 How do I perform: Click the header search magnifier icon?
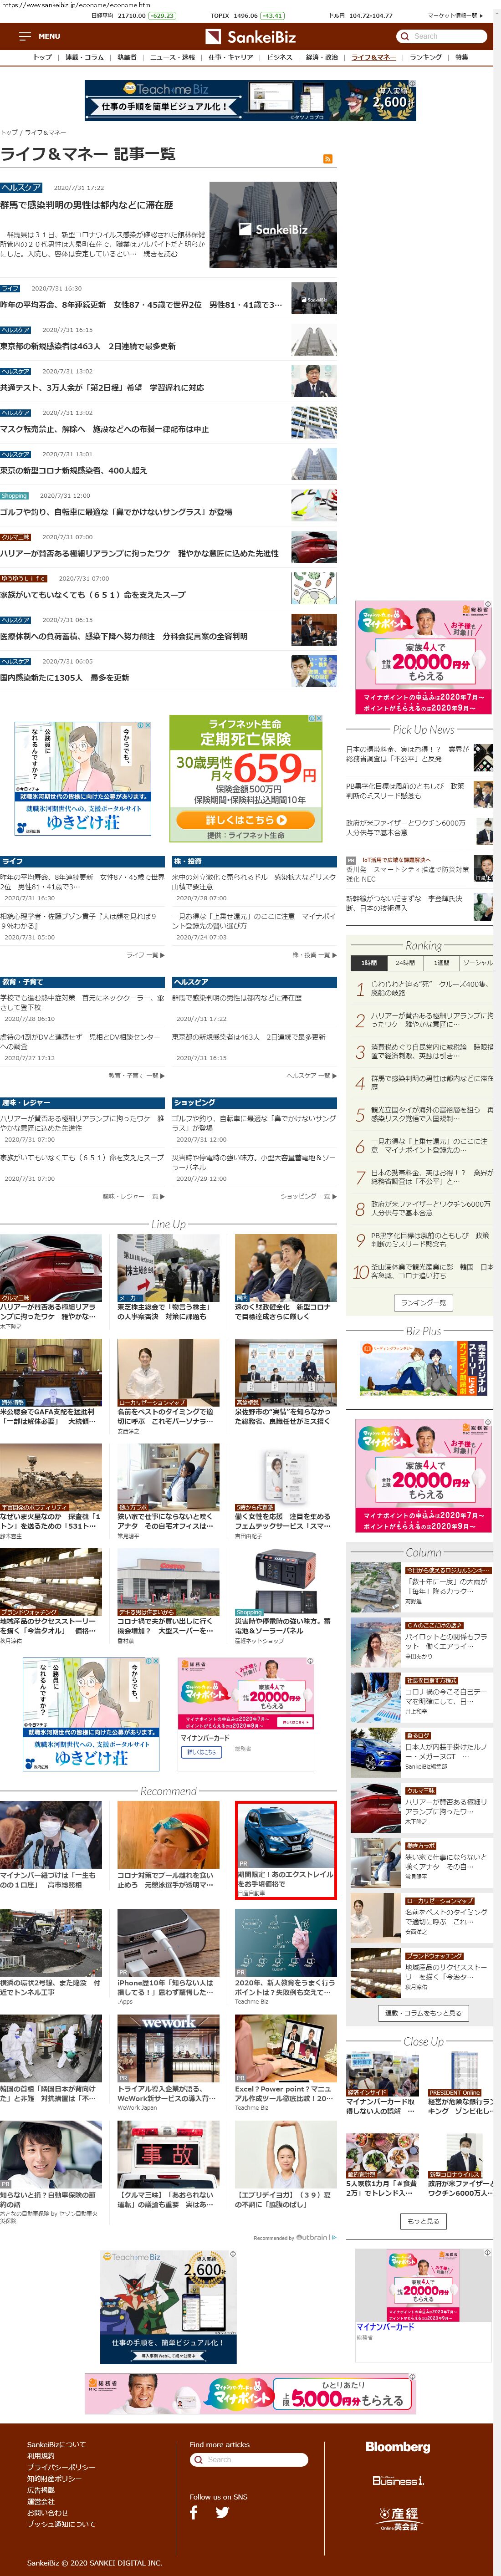click(x=405, y=36)
